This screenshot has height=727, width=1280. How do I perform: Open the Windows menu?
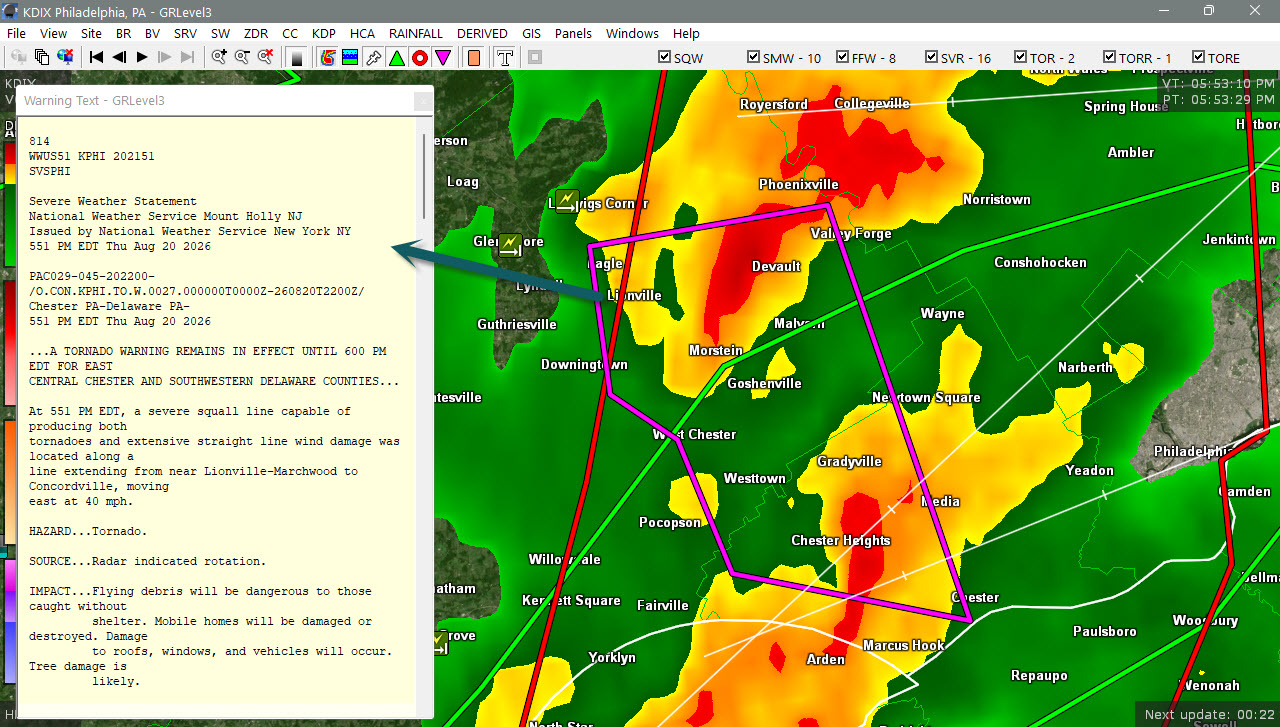click(632, 33)
